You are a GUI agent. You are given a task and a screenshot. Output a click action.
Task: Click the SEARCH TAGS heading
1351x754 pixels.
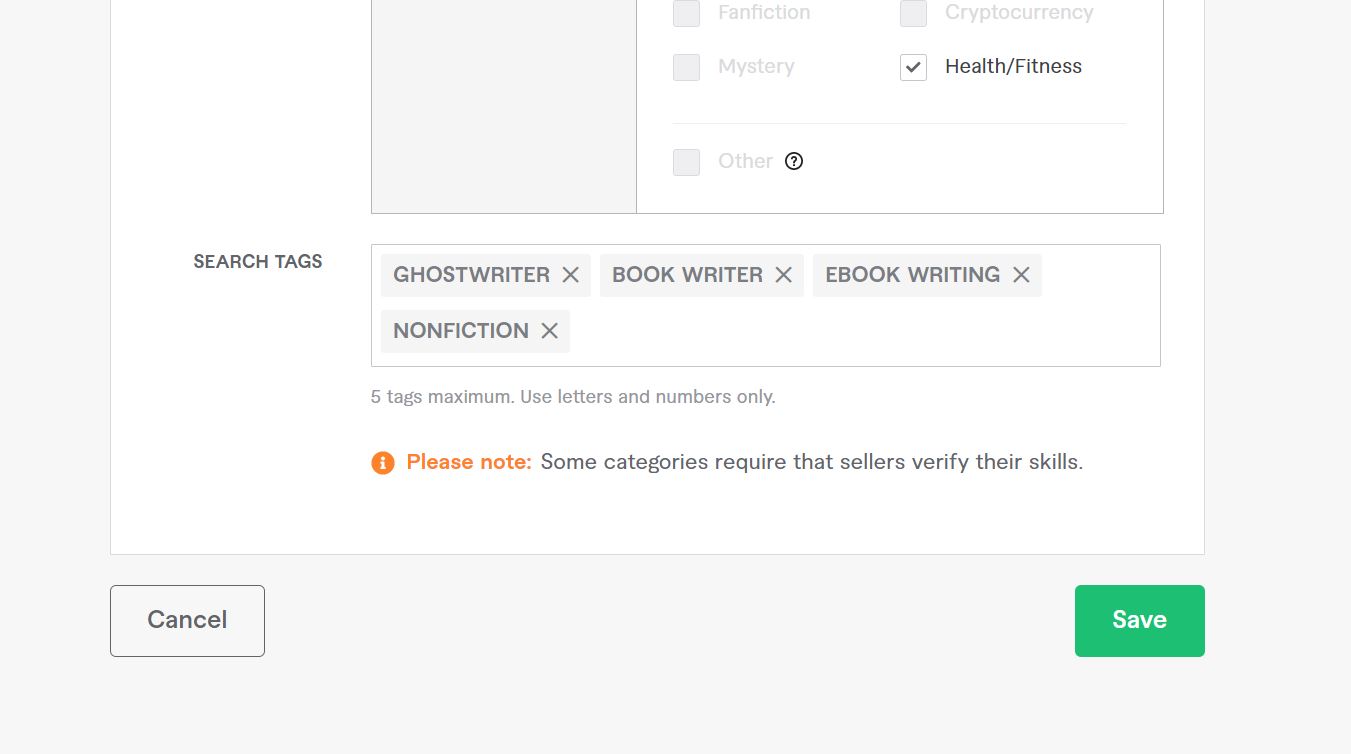tap(258, 262)
